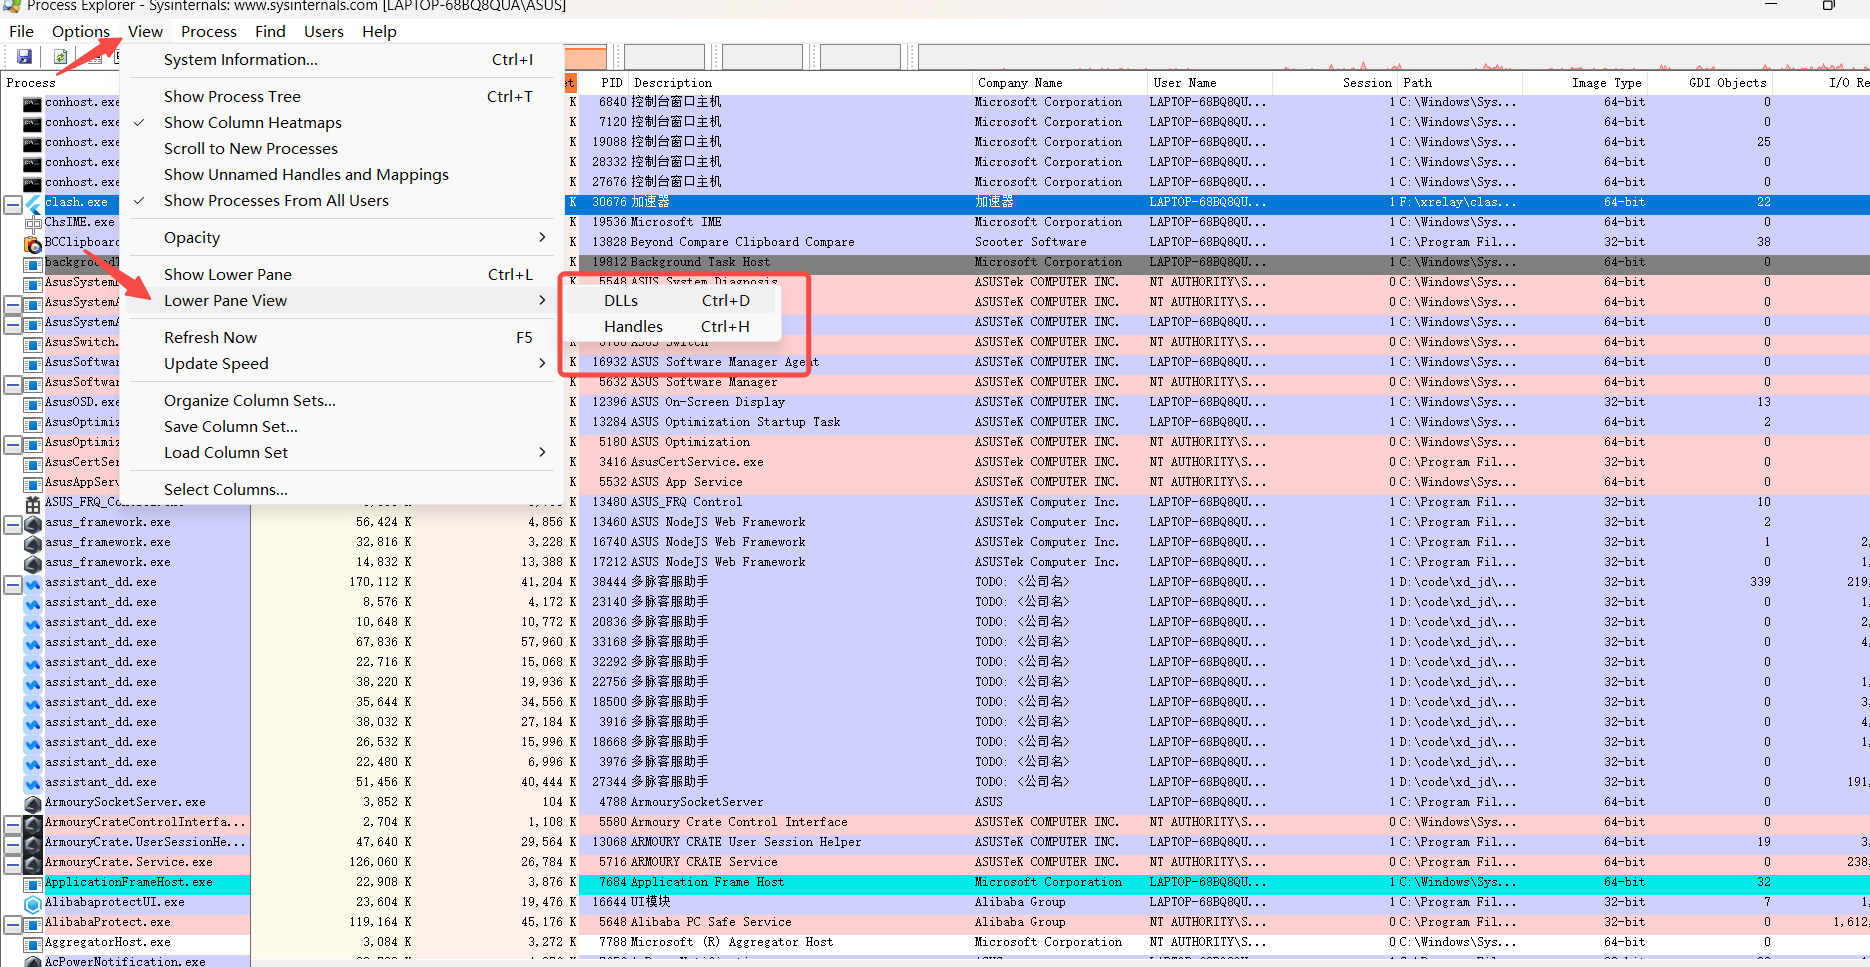Open the Options menu
The width and height of the screenshot is (1870, 967).
tap(81, 31)
